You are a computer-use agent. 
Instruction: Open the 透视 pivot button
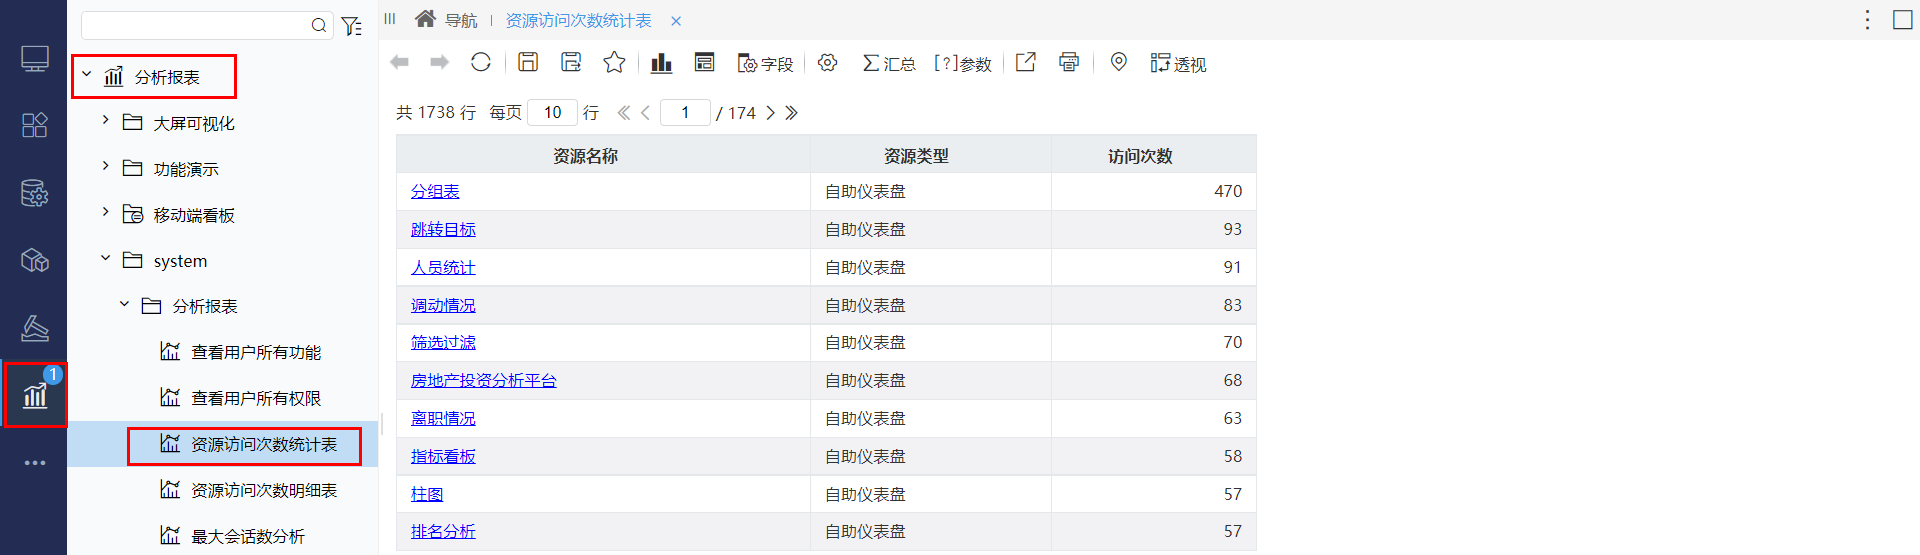(x=1178, y=63)
